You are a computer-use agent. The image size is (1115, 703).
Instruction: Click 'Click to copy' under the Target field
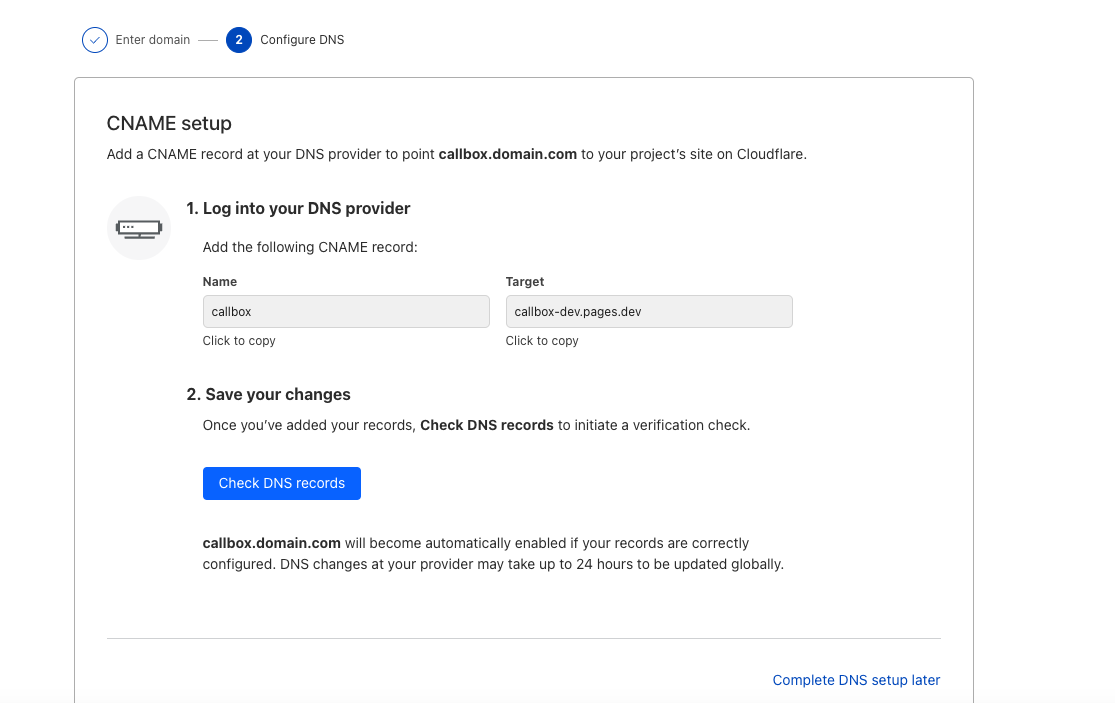click(542, 341)
